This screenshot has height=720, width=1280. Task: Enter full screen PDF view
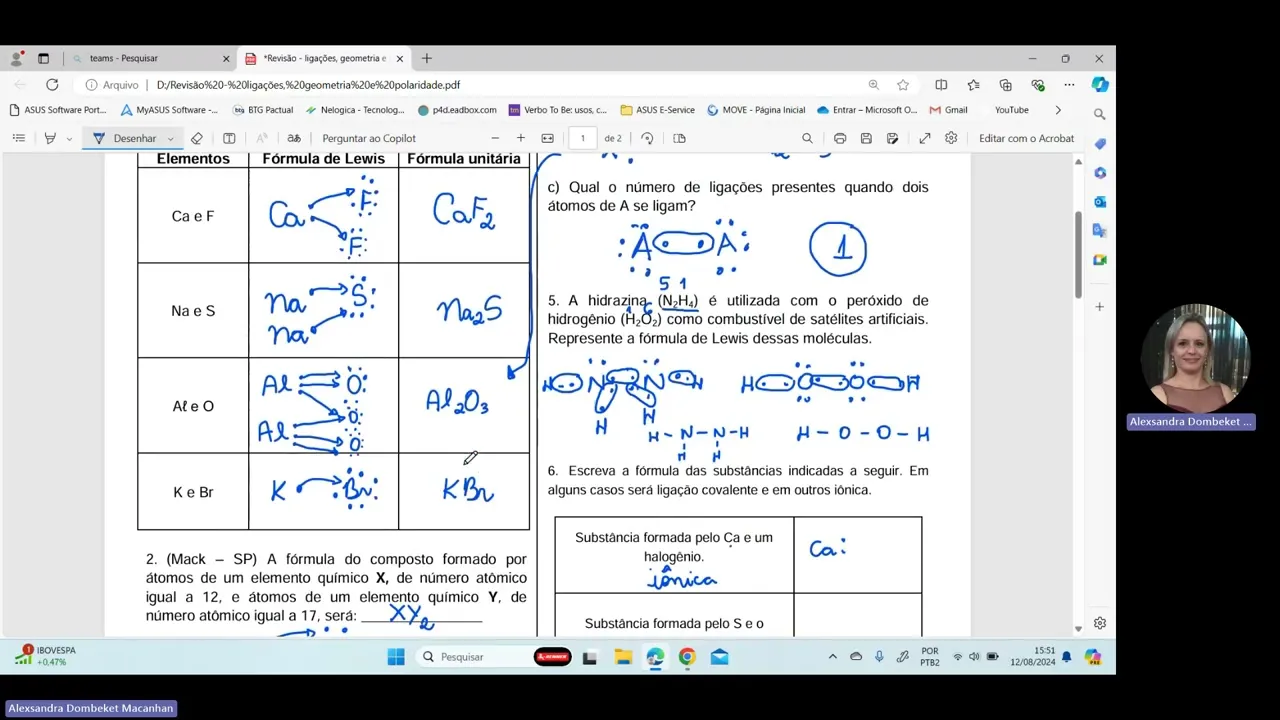pos(925,138)
